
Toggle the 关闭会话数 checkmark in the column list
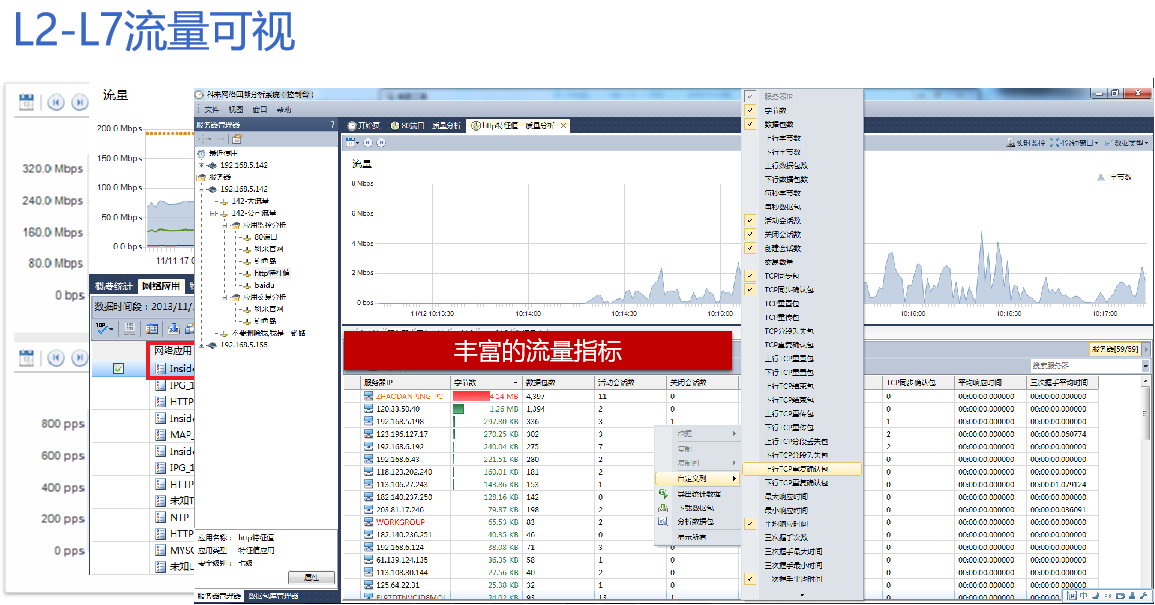point(750,234)
